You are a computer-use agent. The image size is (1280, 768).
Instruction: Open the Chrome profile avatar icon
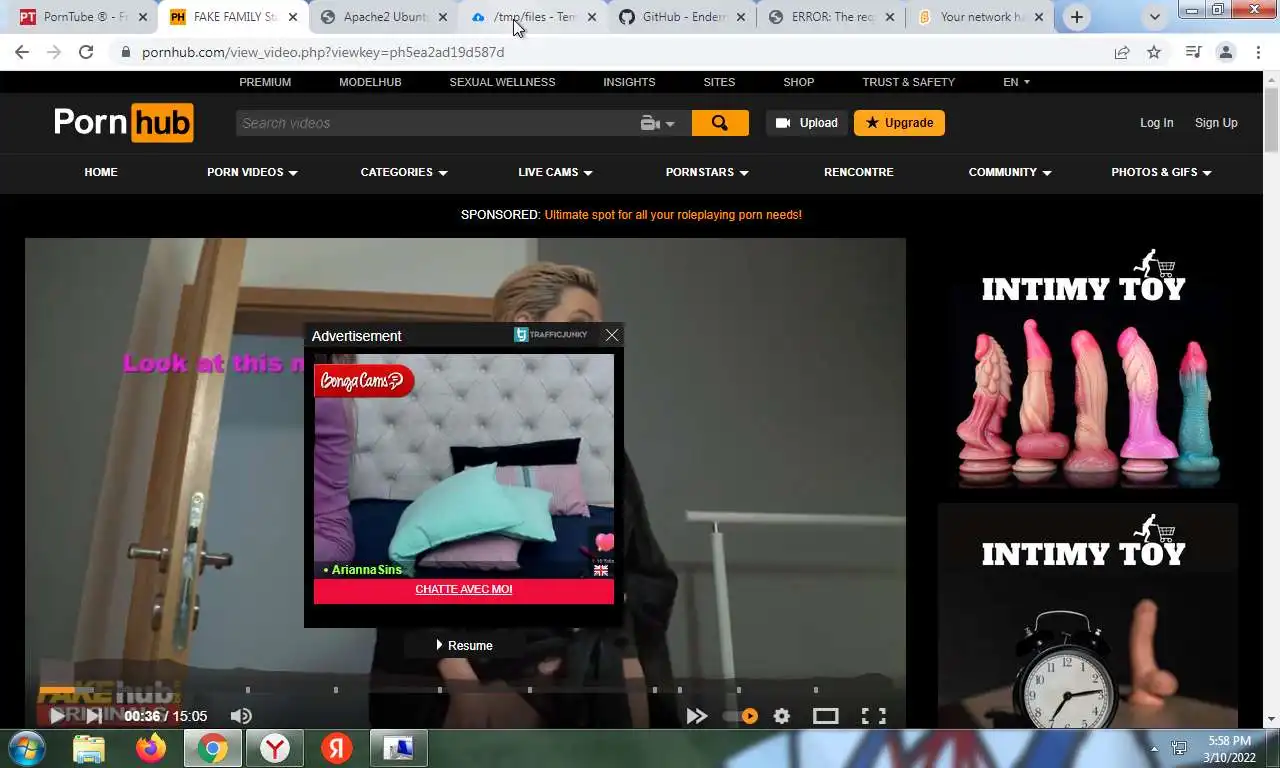pos(1226,52)
